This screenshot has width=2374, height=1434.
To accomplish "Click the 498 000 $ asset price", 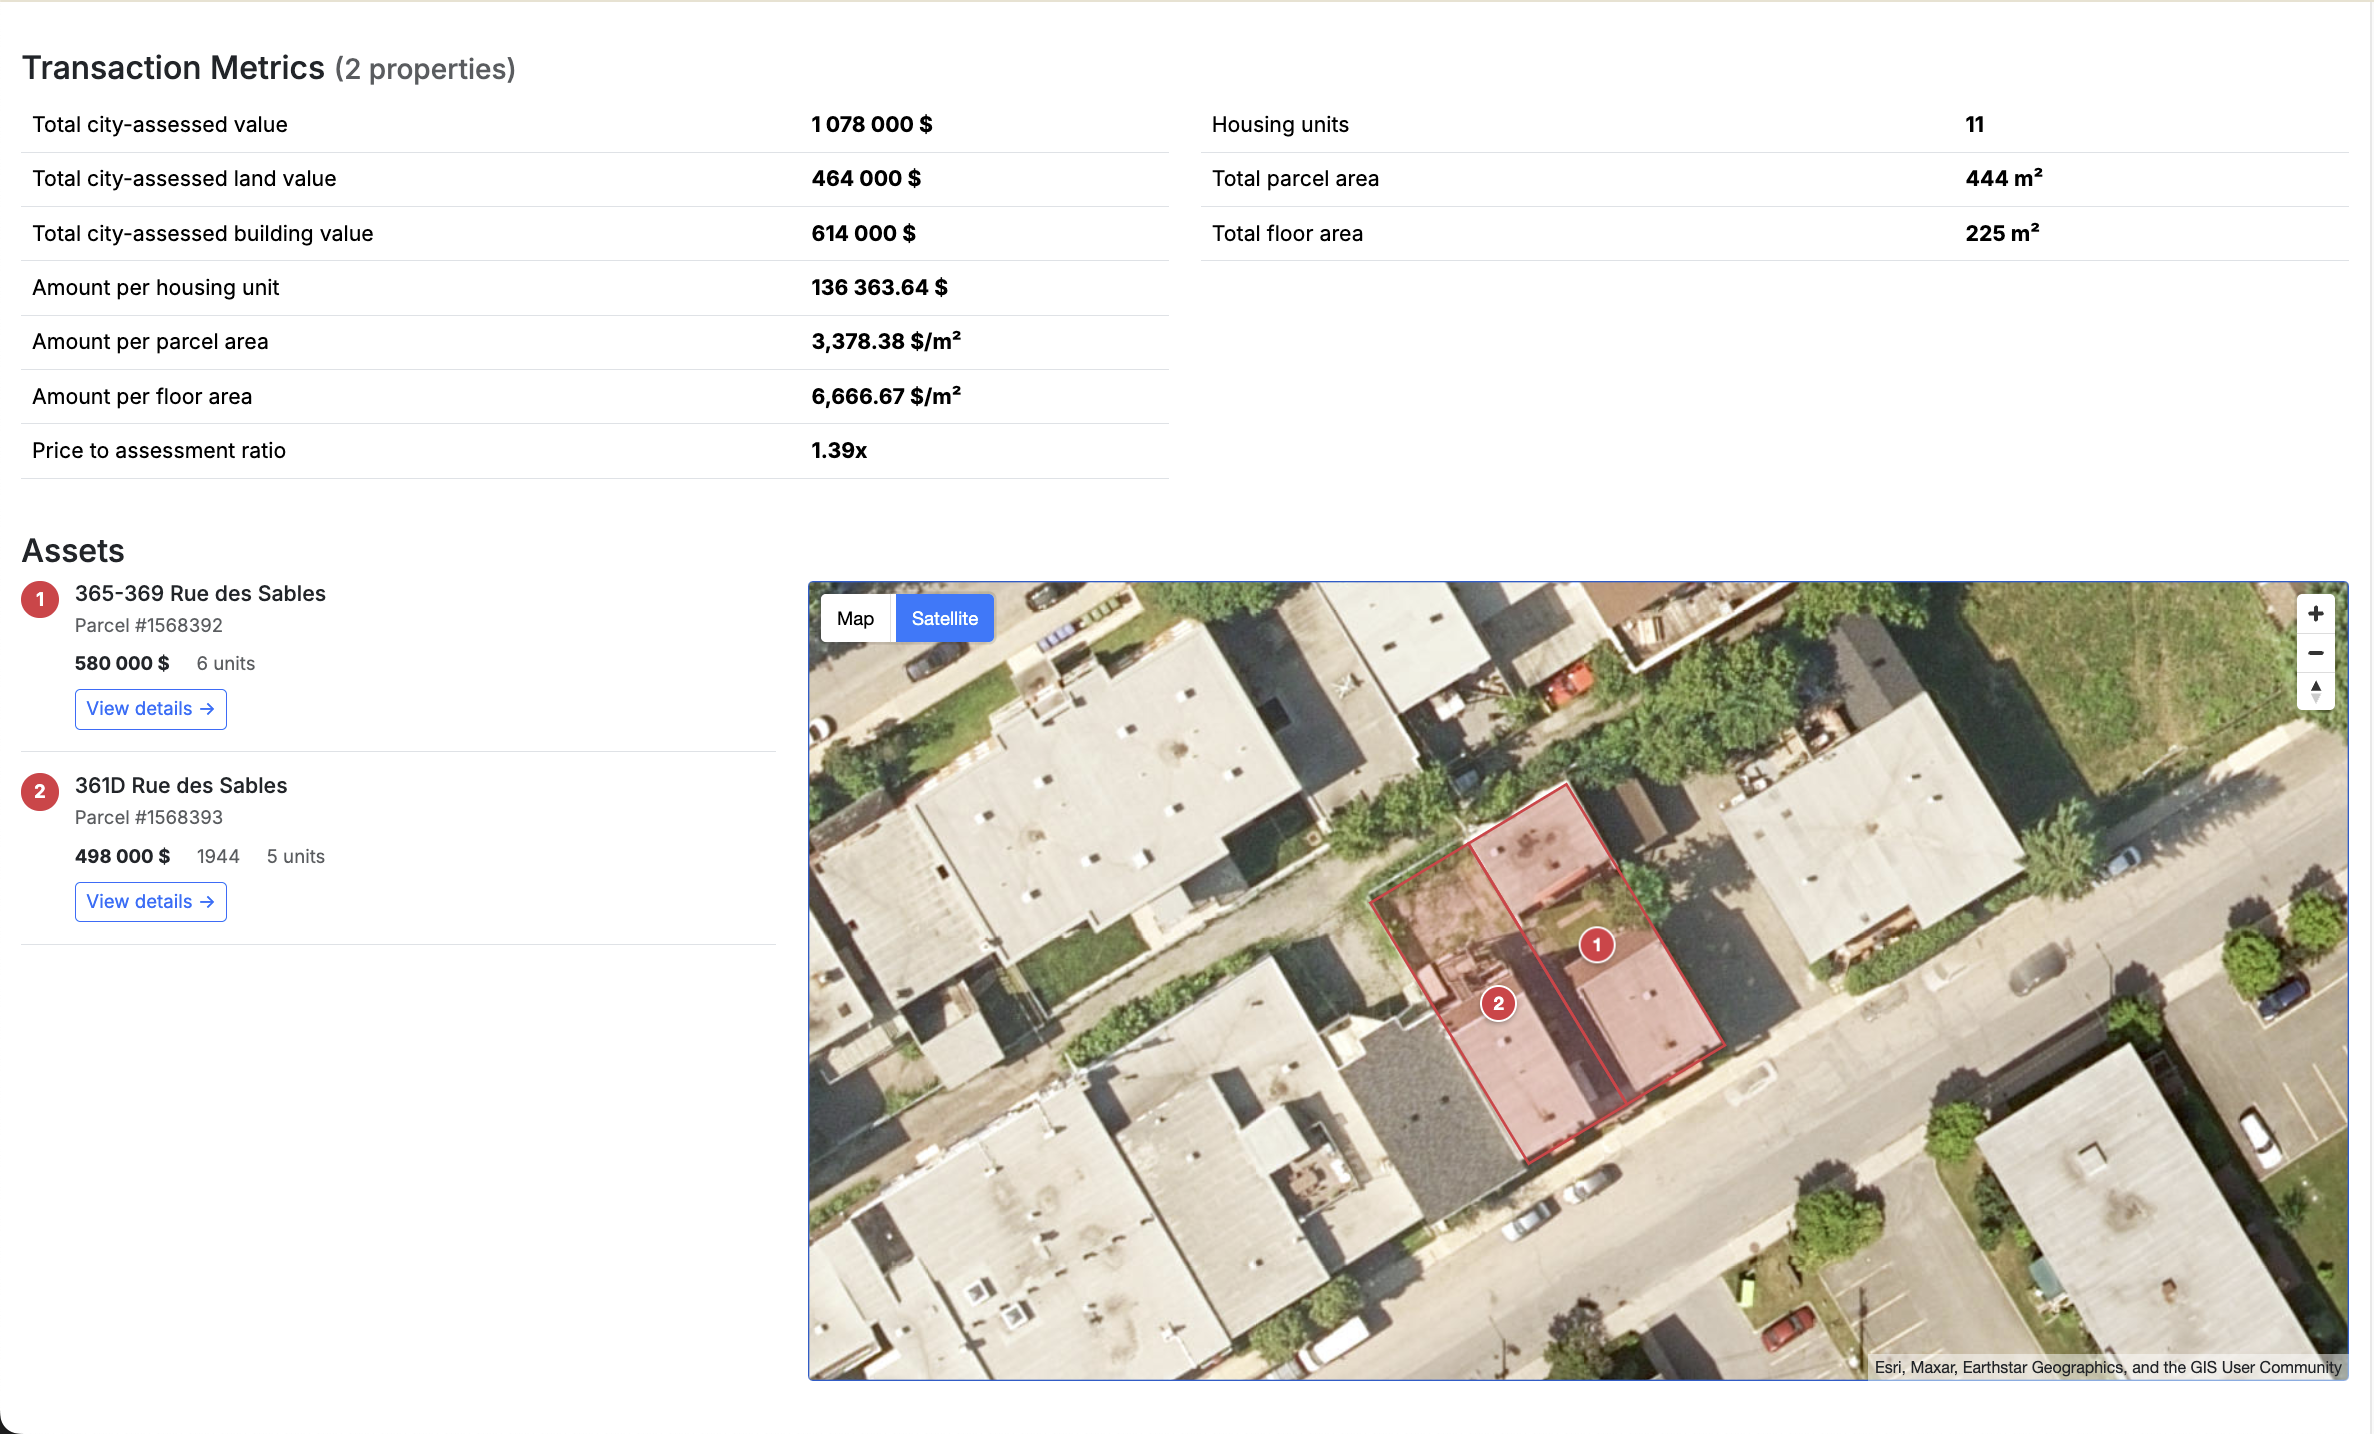I will [x=122, y=856].
